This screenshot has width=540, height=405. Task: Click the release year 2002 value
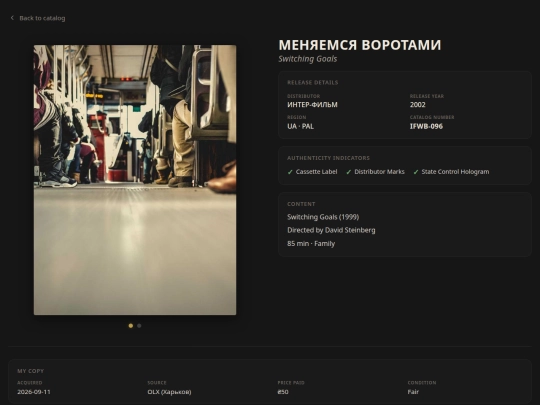pyautogui.click(x=418, y=105)
